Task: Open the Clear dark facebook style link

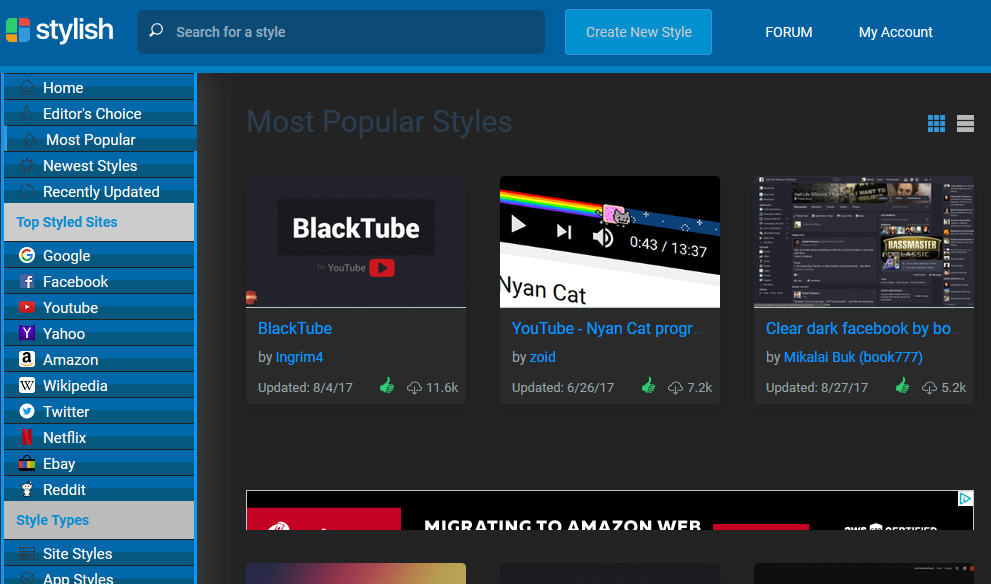Action: [x=863, y=328]
